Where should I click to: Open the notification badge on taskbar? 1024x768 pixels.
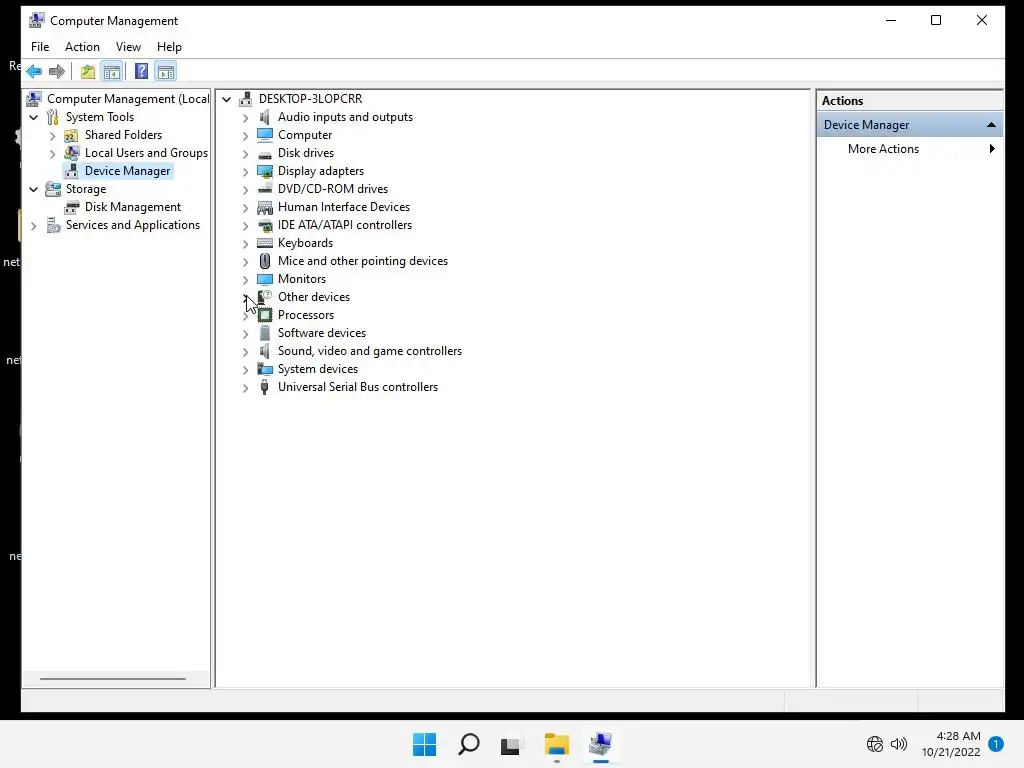click(x=996, y=744)
